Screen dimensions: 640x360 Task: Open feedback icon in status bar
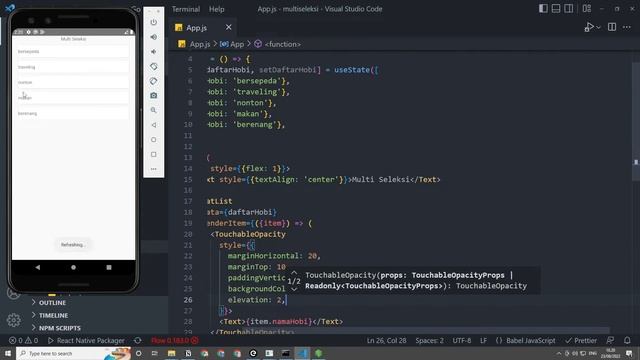click(x=610, y=340)
